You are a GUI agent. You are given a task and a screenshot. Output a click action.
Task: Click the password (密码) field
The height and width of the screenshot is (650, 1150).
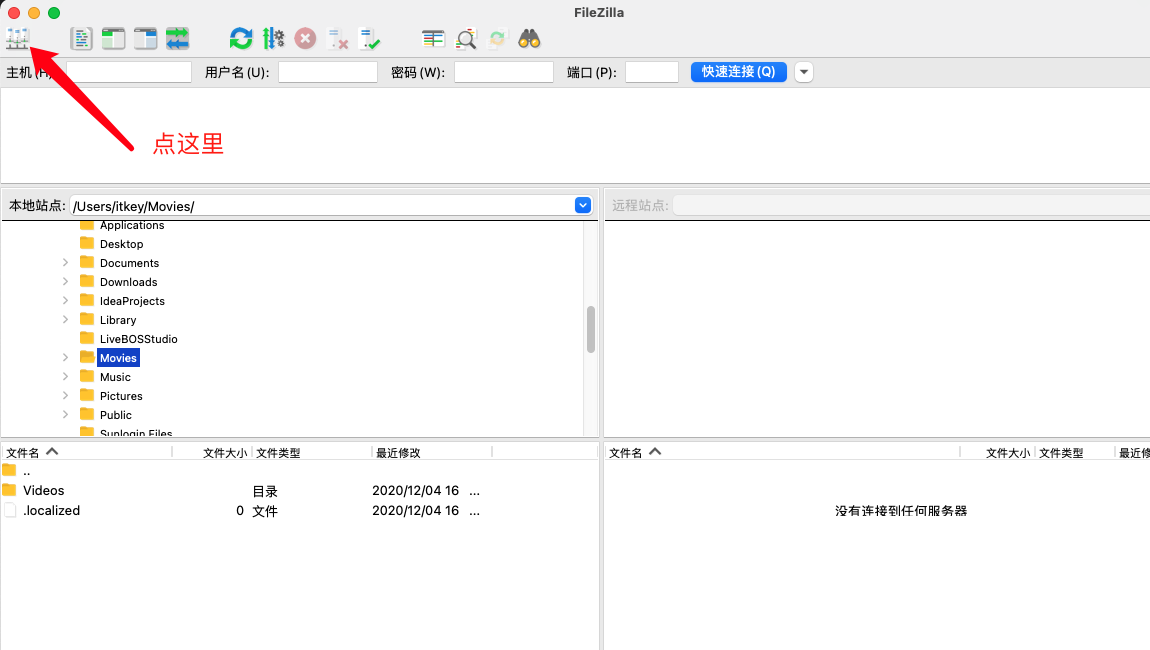pos(504,72)
